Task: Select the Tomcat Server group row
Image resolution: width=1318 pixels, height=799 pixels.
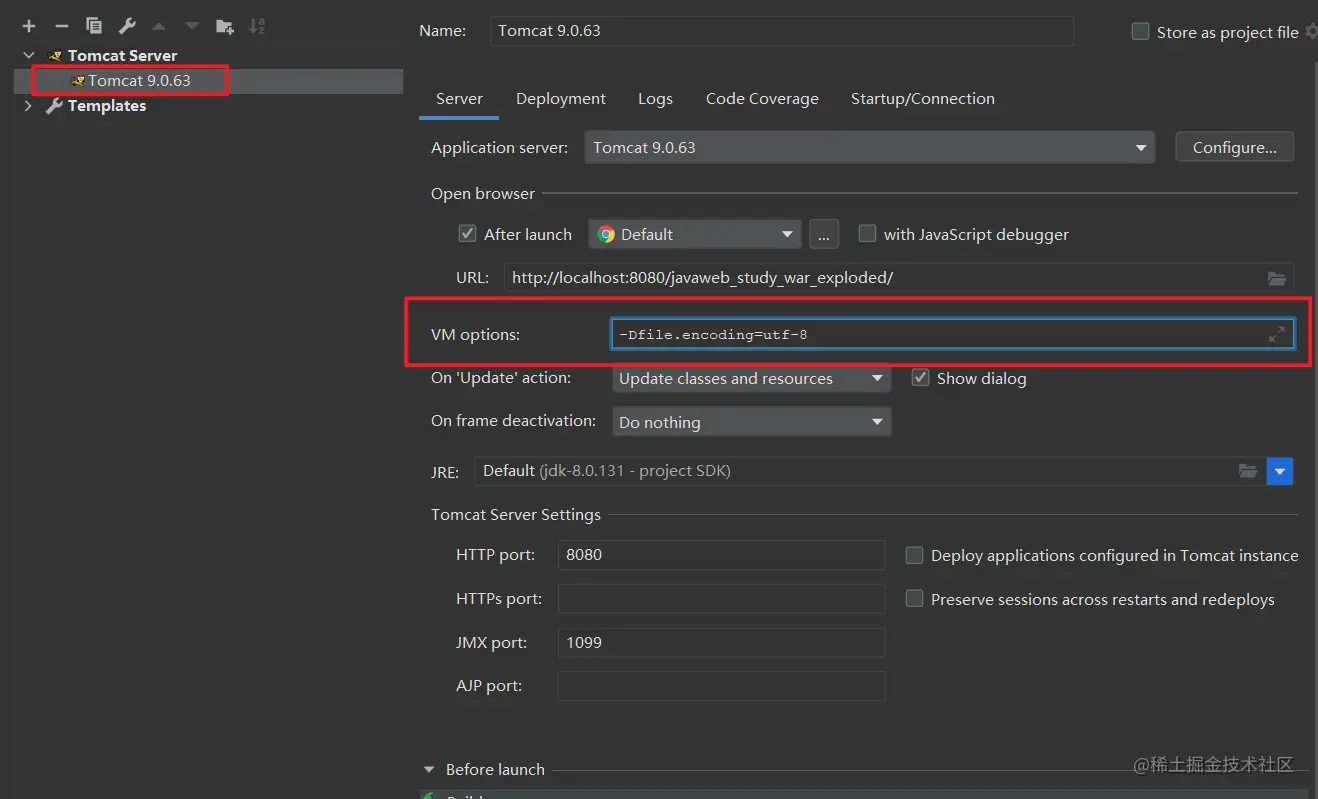Action: [x=208, y=56]
